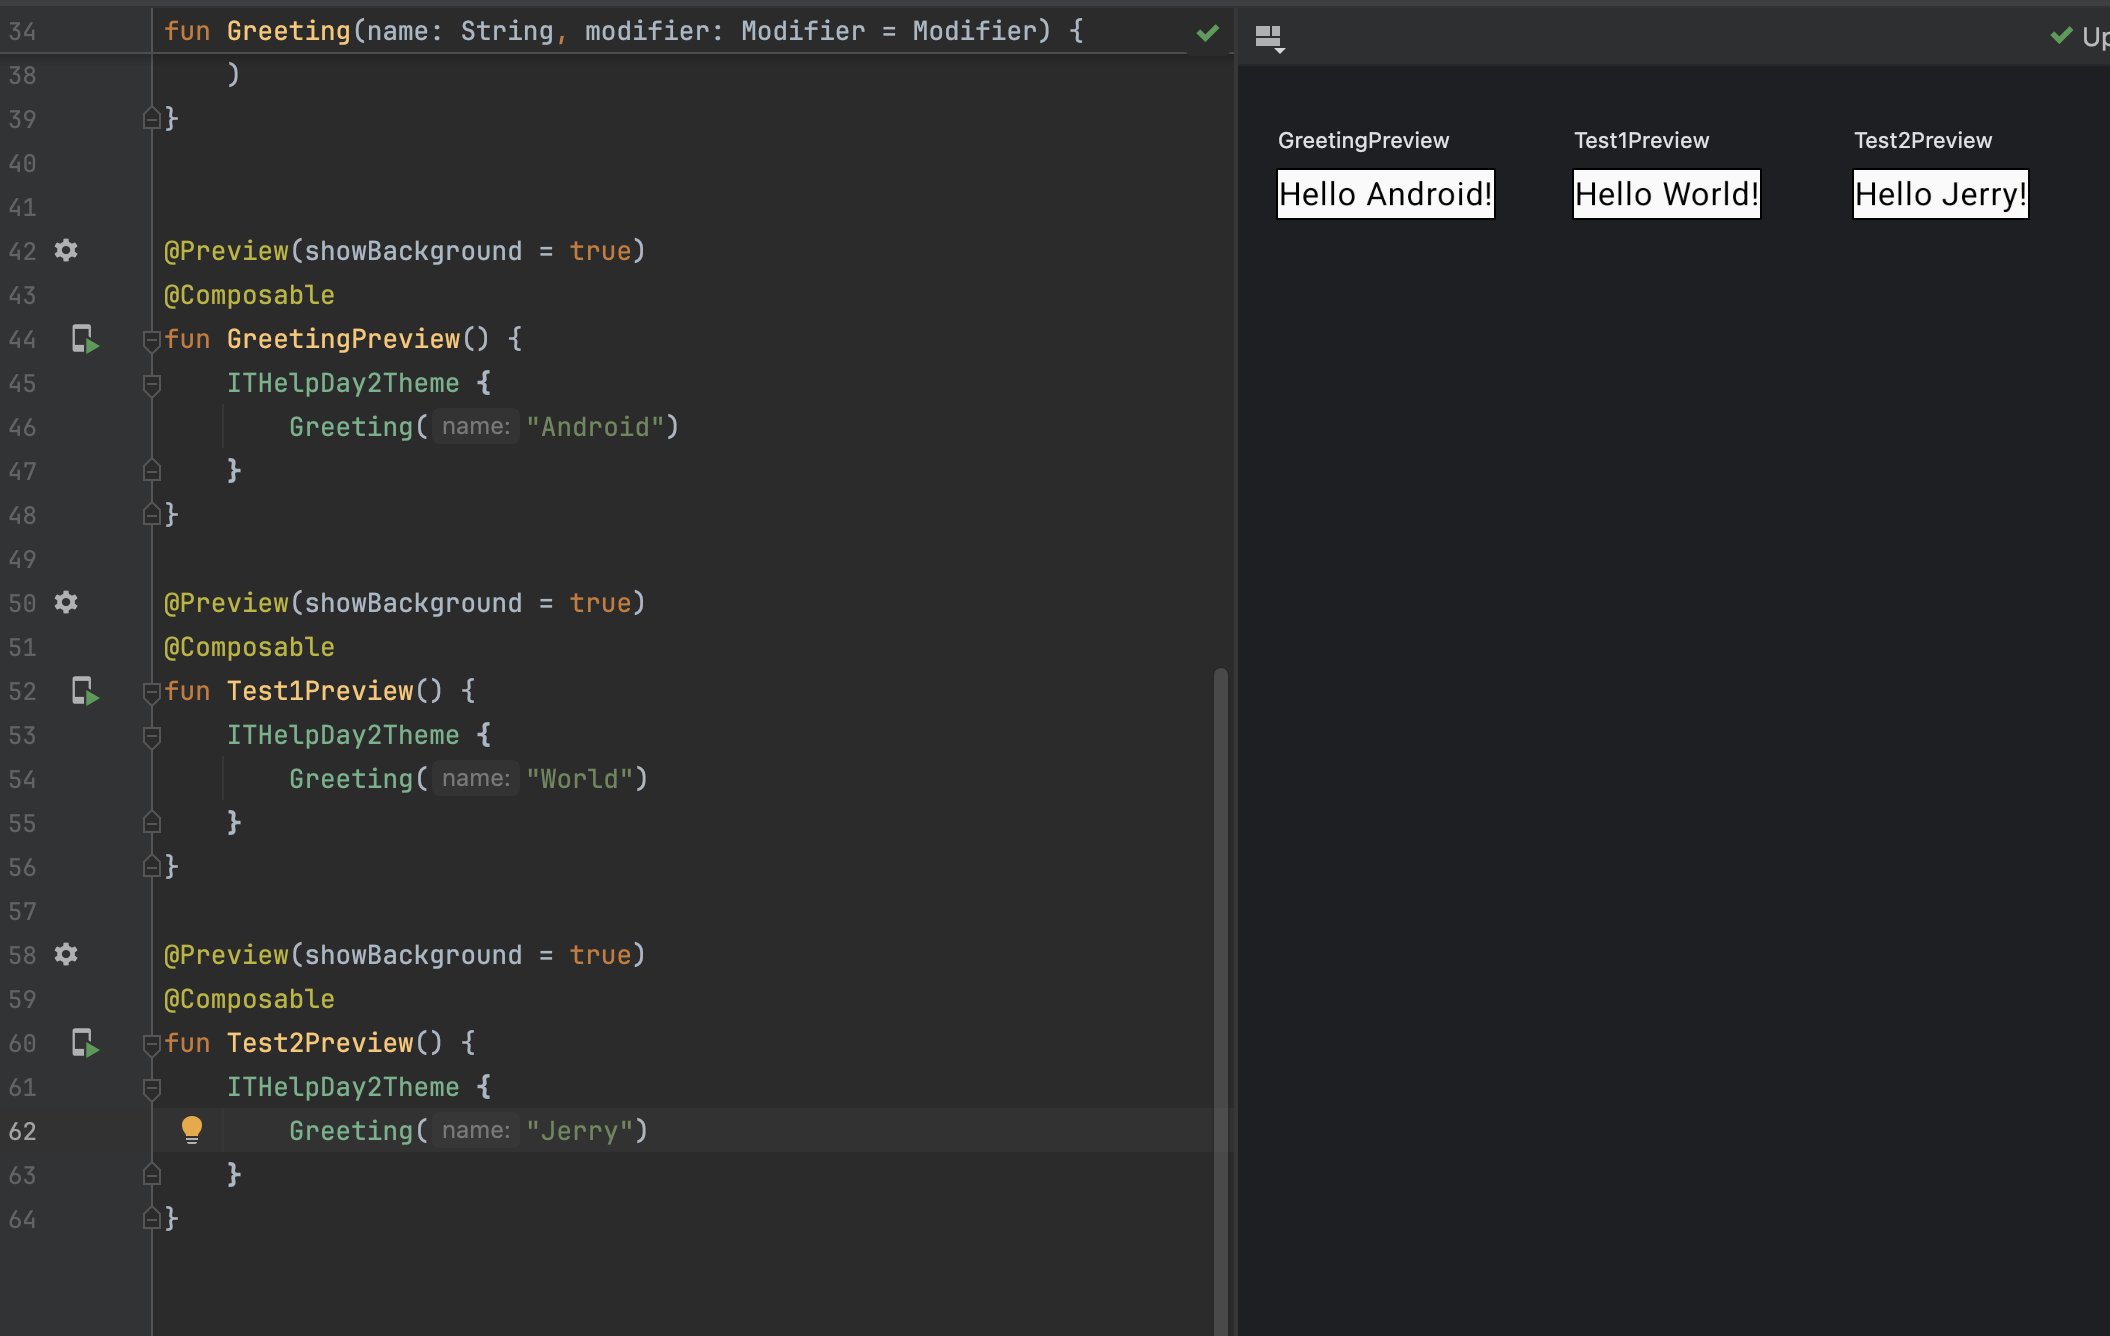The image size is (2110, 1336).
Task: Click the gear icon beside Test2Preview's @Preview annotation
Action: (66, 954)
